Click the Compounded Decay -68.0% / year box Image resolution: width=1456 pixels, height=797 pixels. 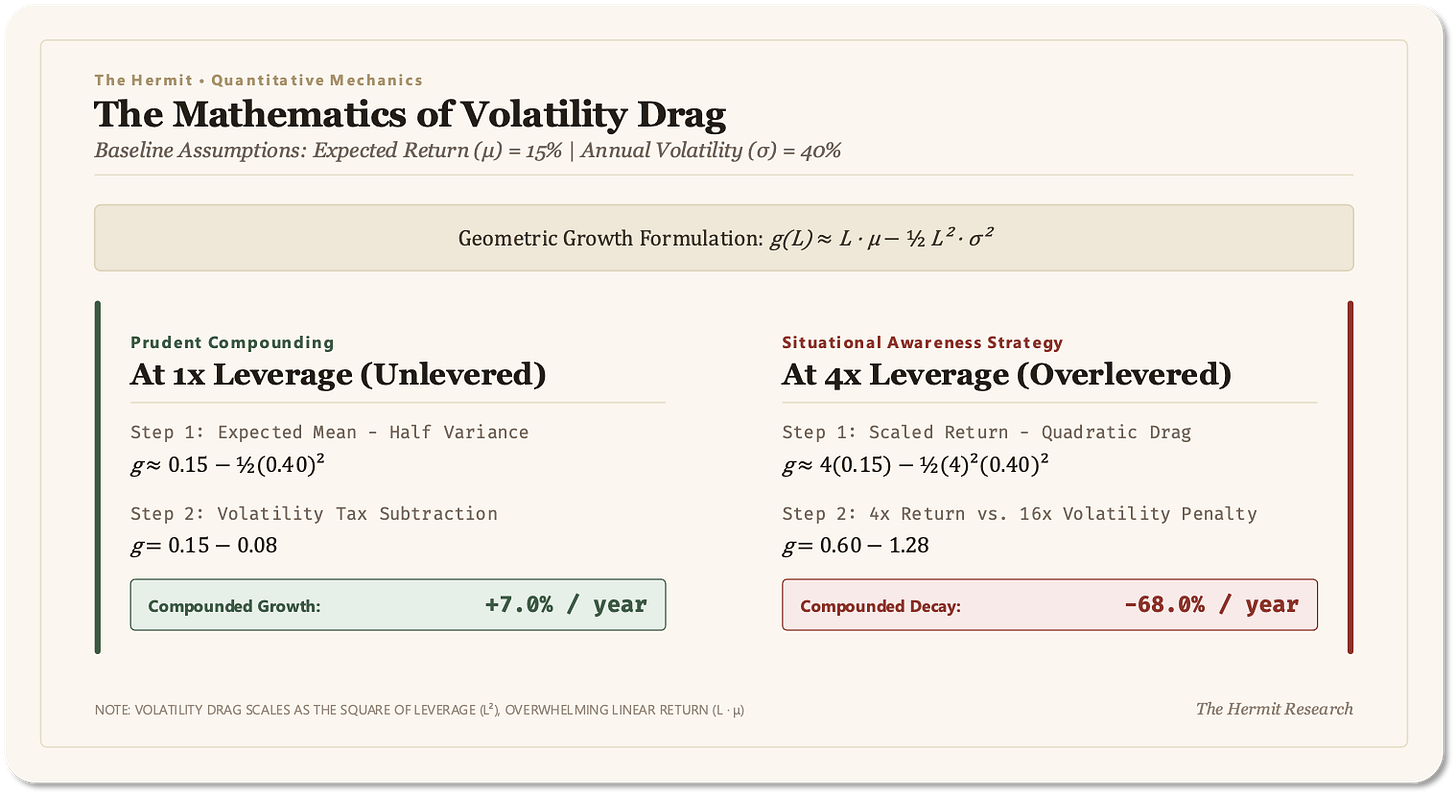1050,605
